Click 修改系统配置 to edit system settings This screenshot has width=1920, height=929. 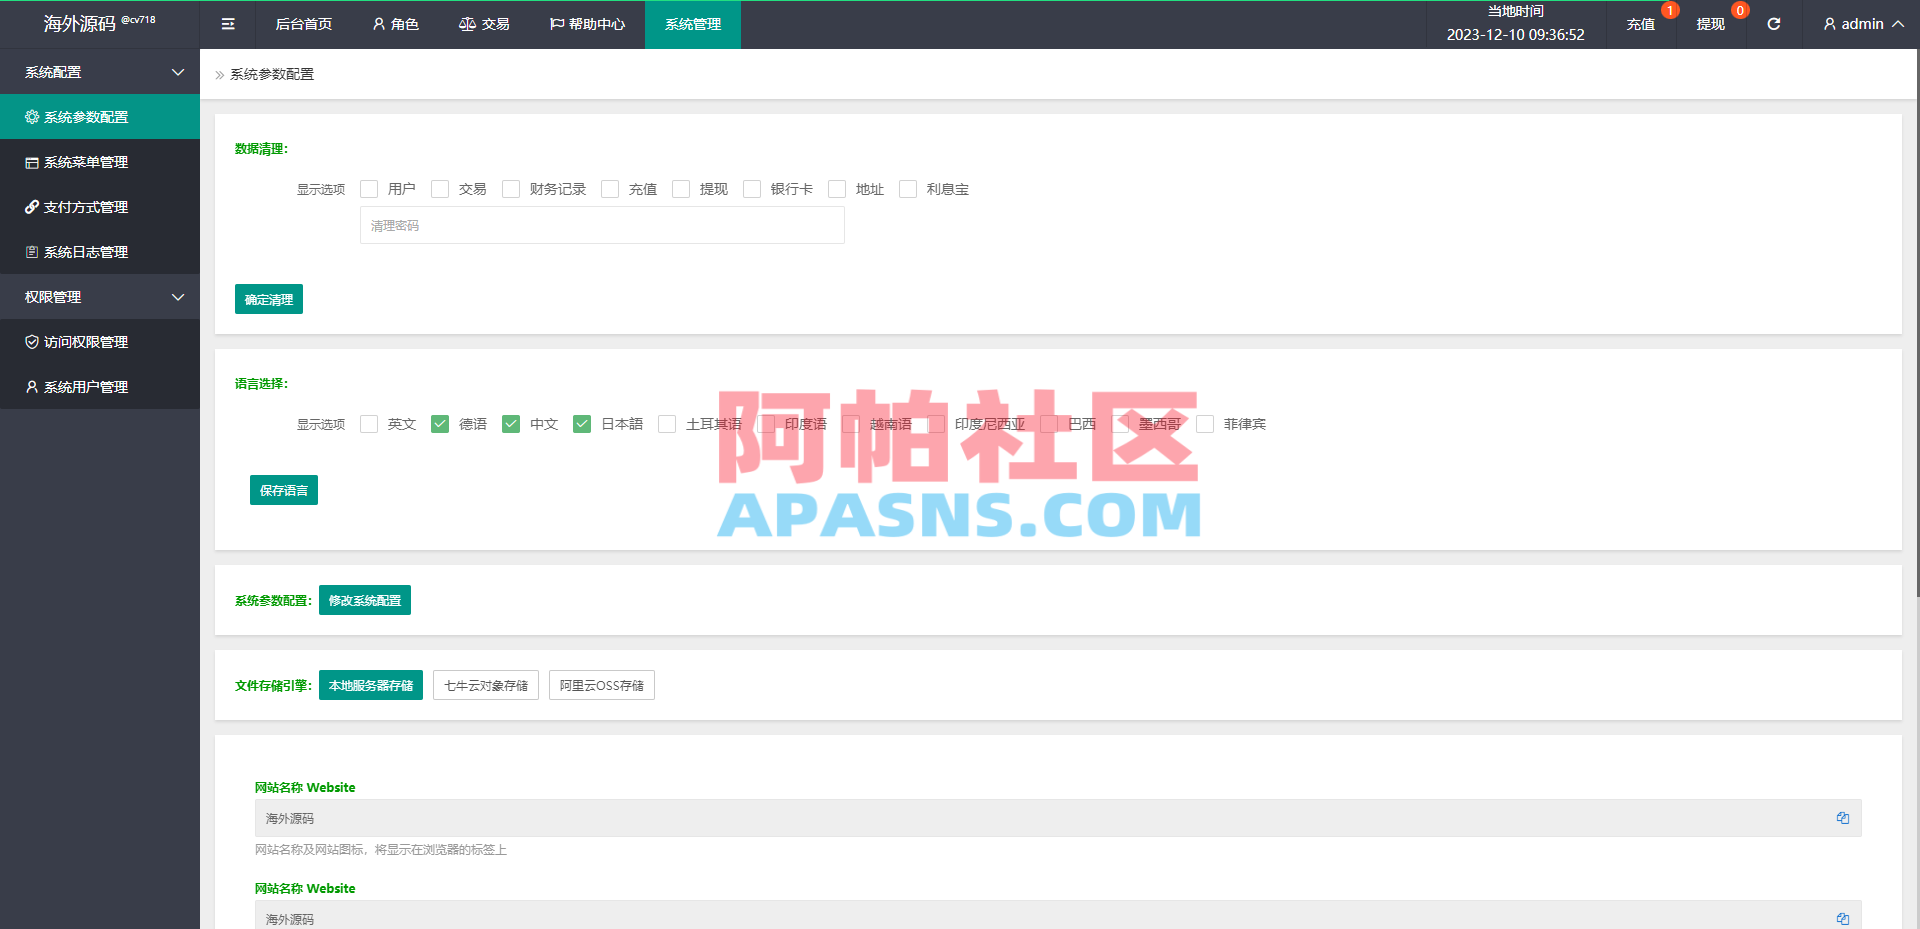tap(364, 600)
